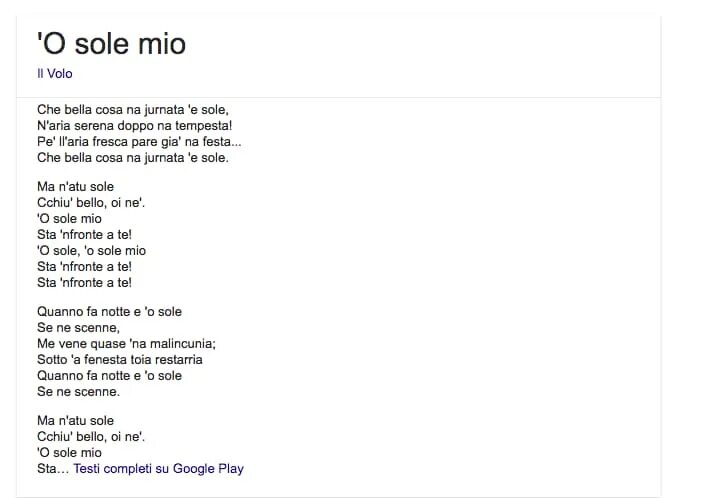
Task: Click Ma n'atu sole opening the final stanza
Action: click(x=75, y=421)
